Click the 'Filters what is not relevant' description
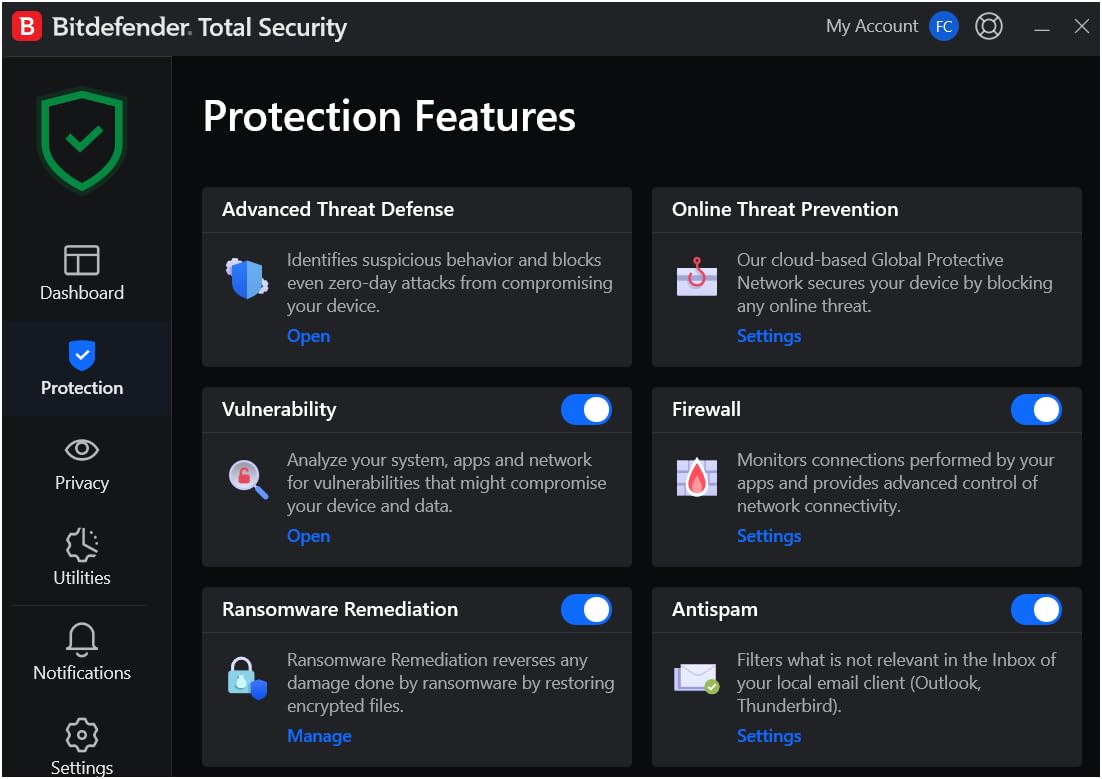The height and width of the screenshot is (779, 1102). pos(896,683)
